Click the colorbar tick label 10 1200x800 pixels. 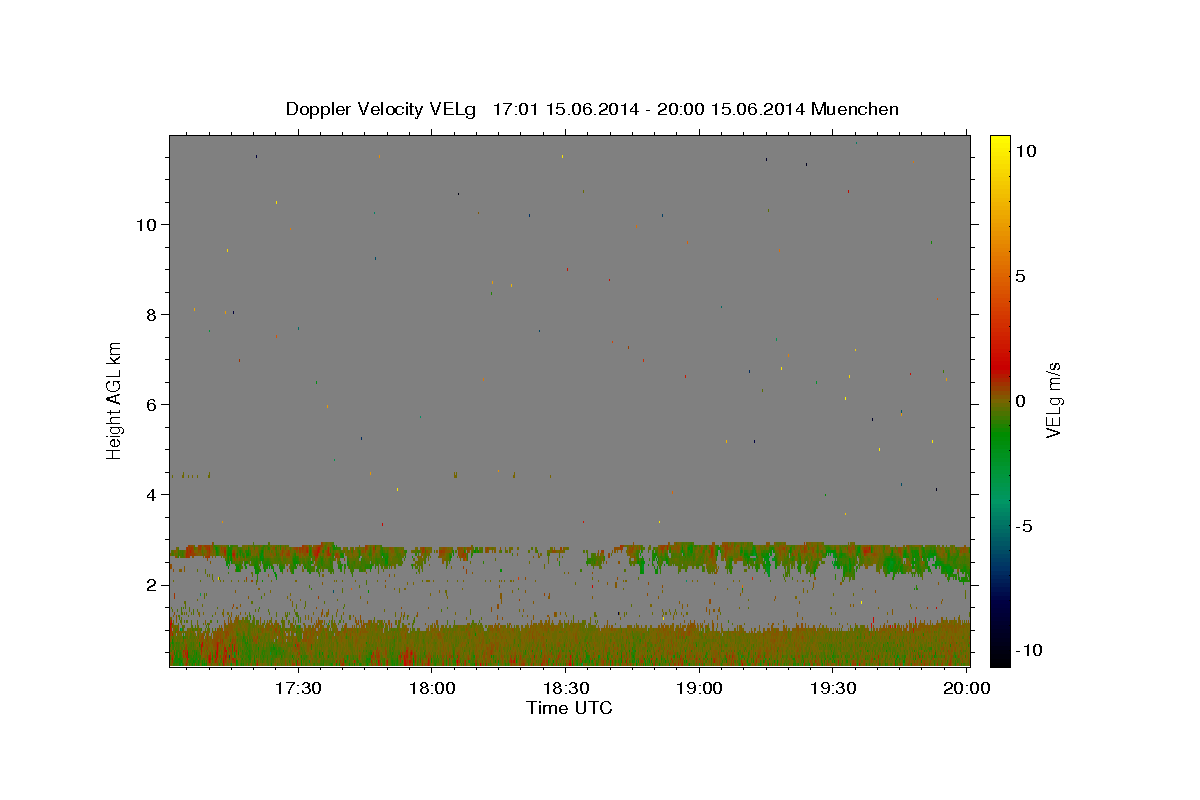[x=1025, y=150]
